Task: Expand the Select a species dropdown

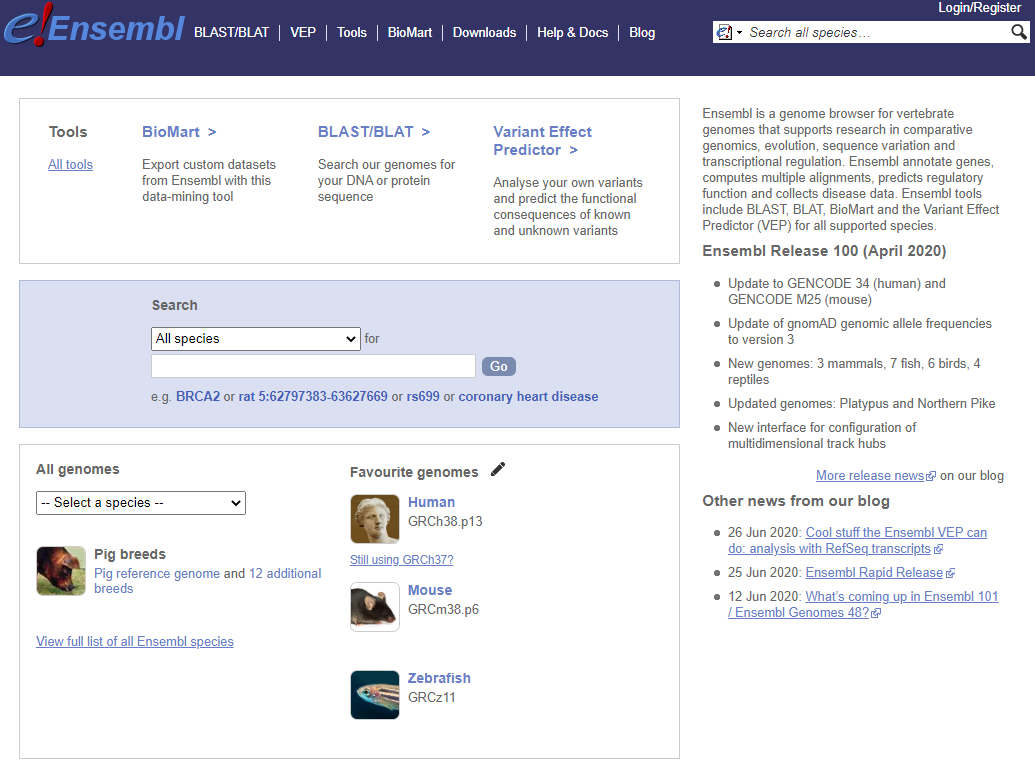Action: pyautogui.click(x=141, y=503)
